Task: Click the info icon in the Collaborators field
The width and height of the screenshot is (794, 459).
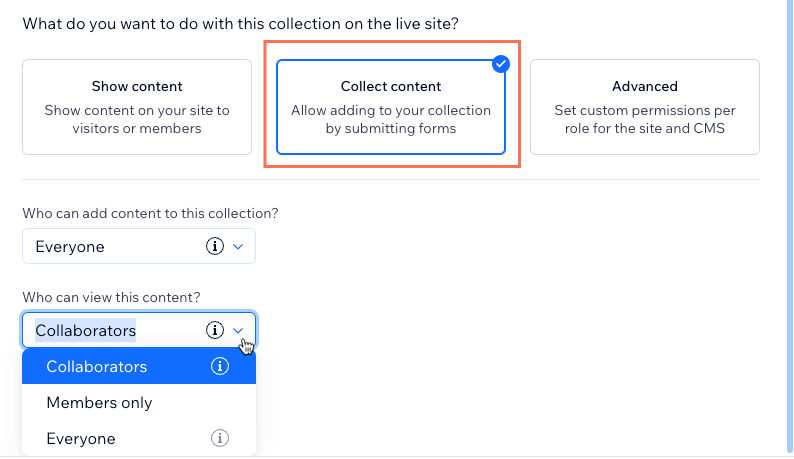Action: [215, 330]
